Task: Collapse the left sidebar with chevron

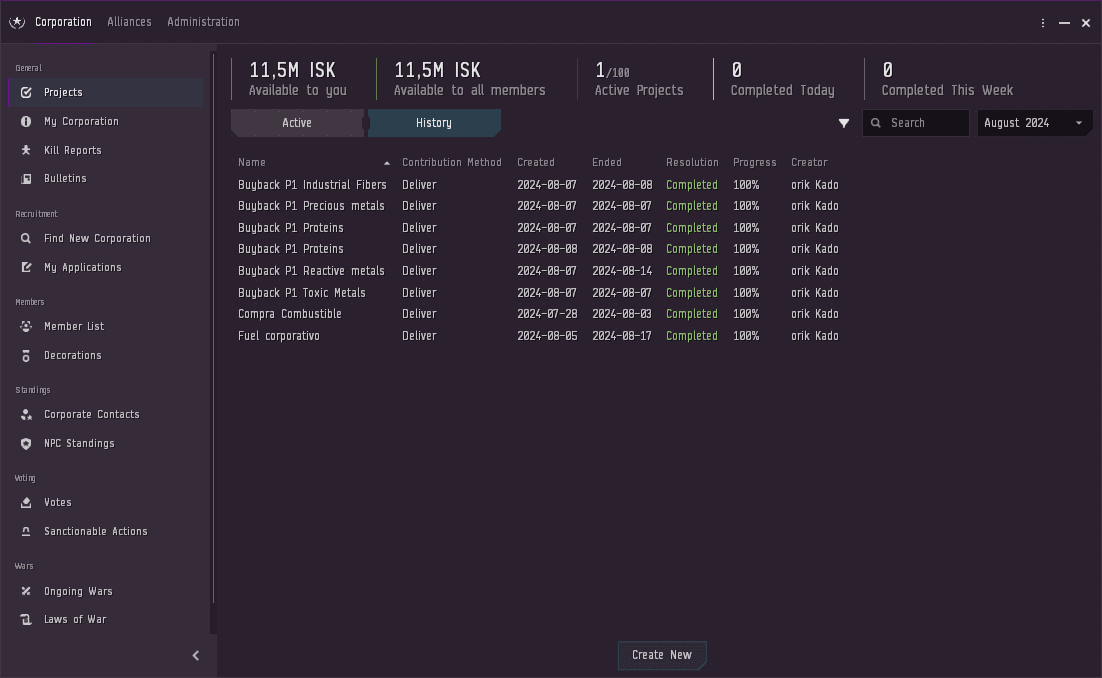Action: (x=196, y=655)
